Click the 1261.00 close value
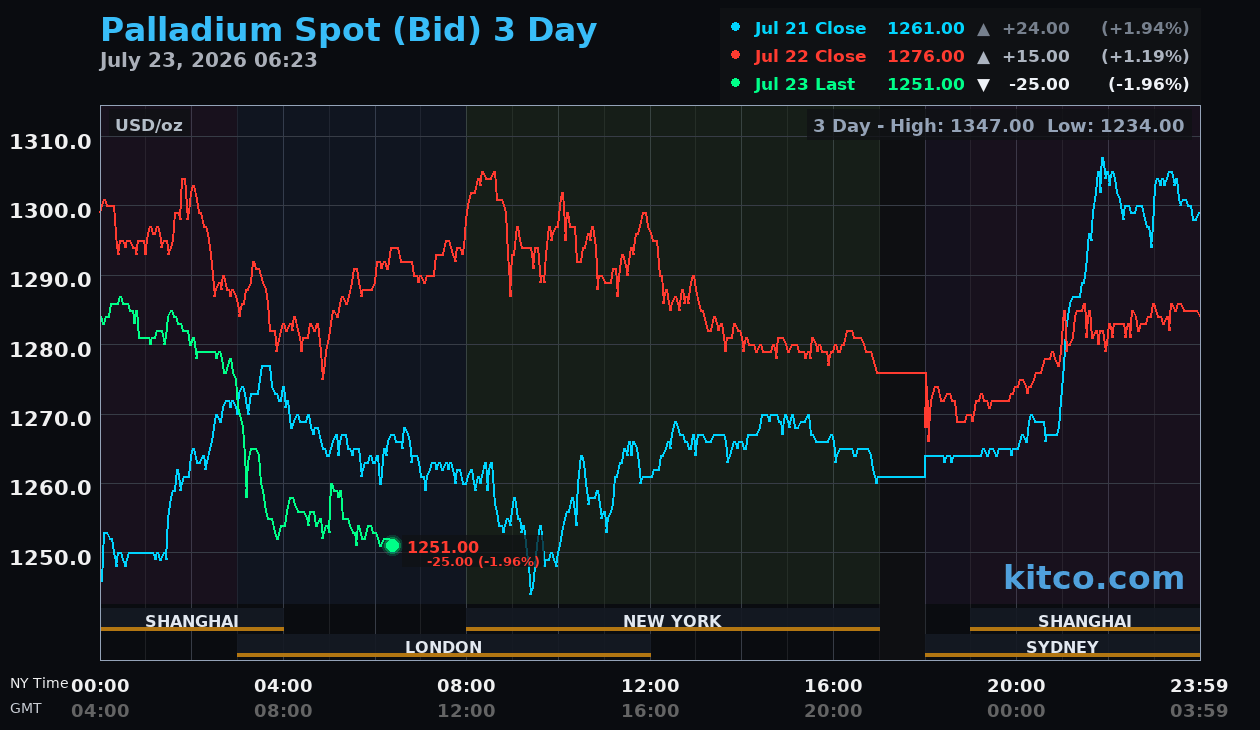1260x730 pixels. click(x=926, y=29)
